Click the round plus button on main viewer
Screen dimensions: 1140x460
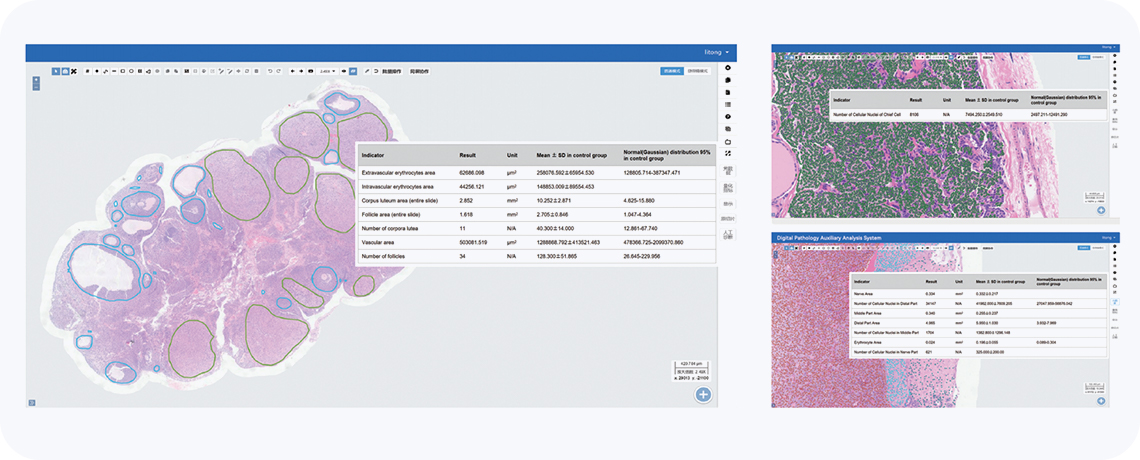(704, 395)
